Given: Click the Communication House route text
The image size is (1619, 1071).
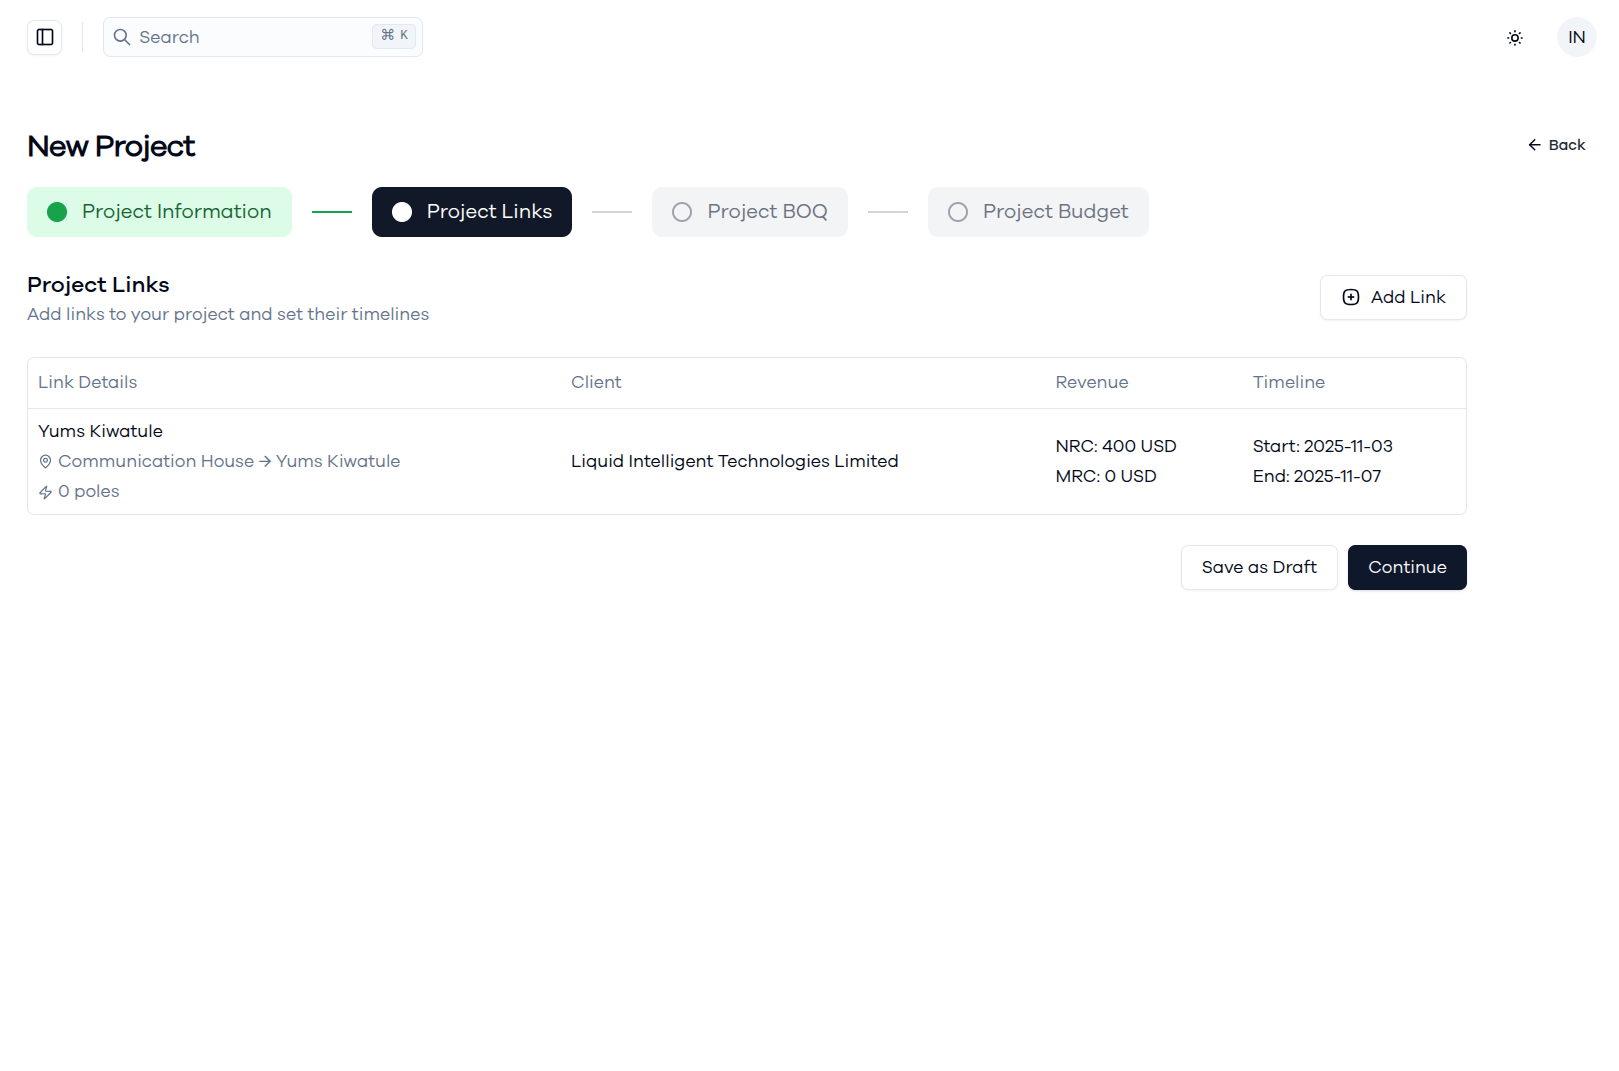Looking at the screenshot, I should (x=229, y=461).
